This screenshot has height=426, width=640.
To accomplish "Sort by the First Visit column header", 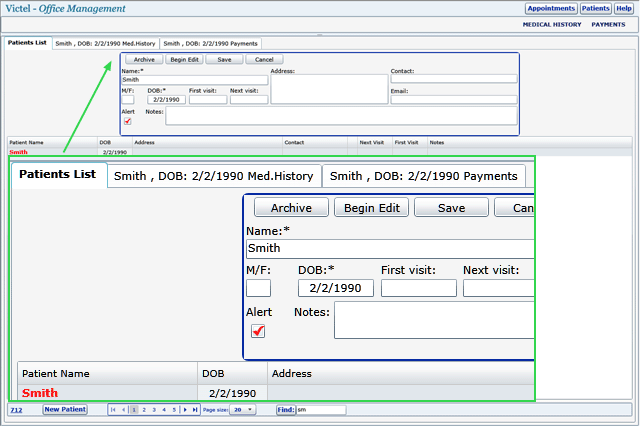I will pos(410,142).
